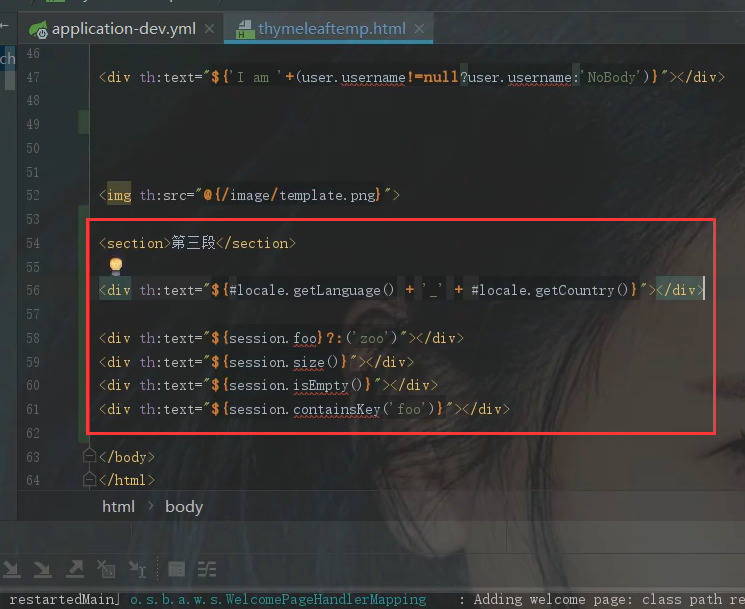Switch to the application-dev.yml tab
This screenshot has width=745, height=609.
click(124, 29)
